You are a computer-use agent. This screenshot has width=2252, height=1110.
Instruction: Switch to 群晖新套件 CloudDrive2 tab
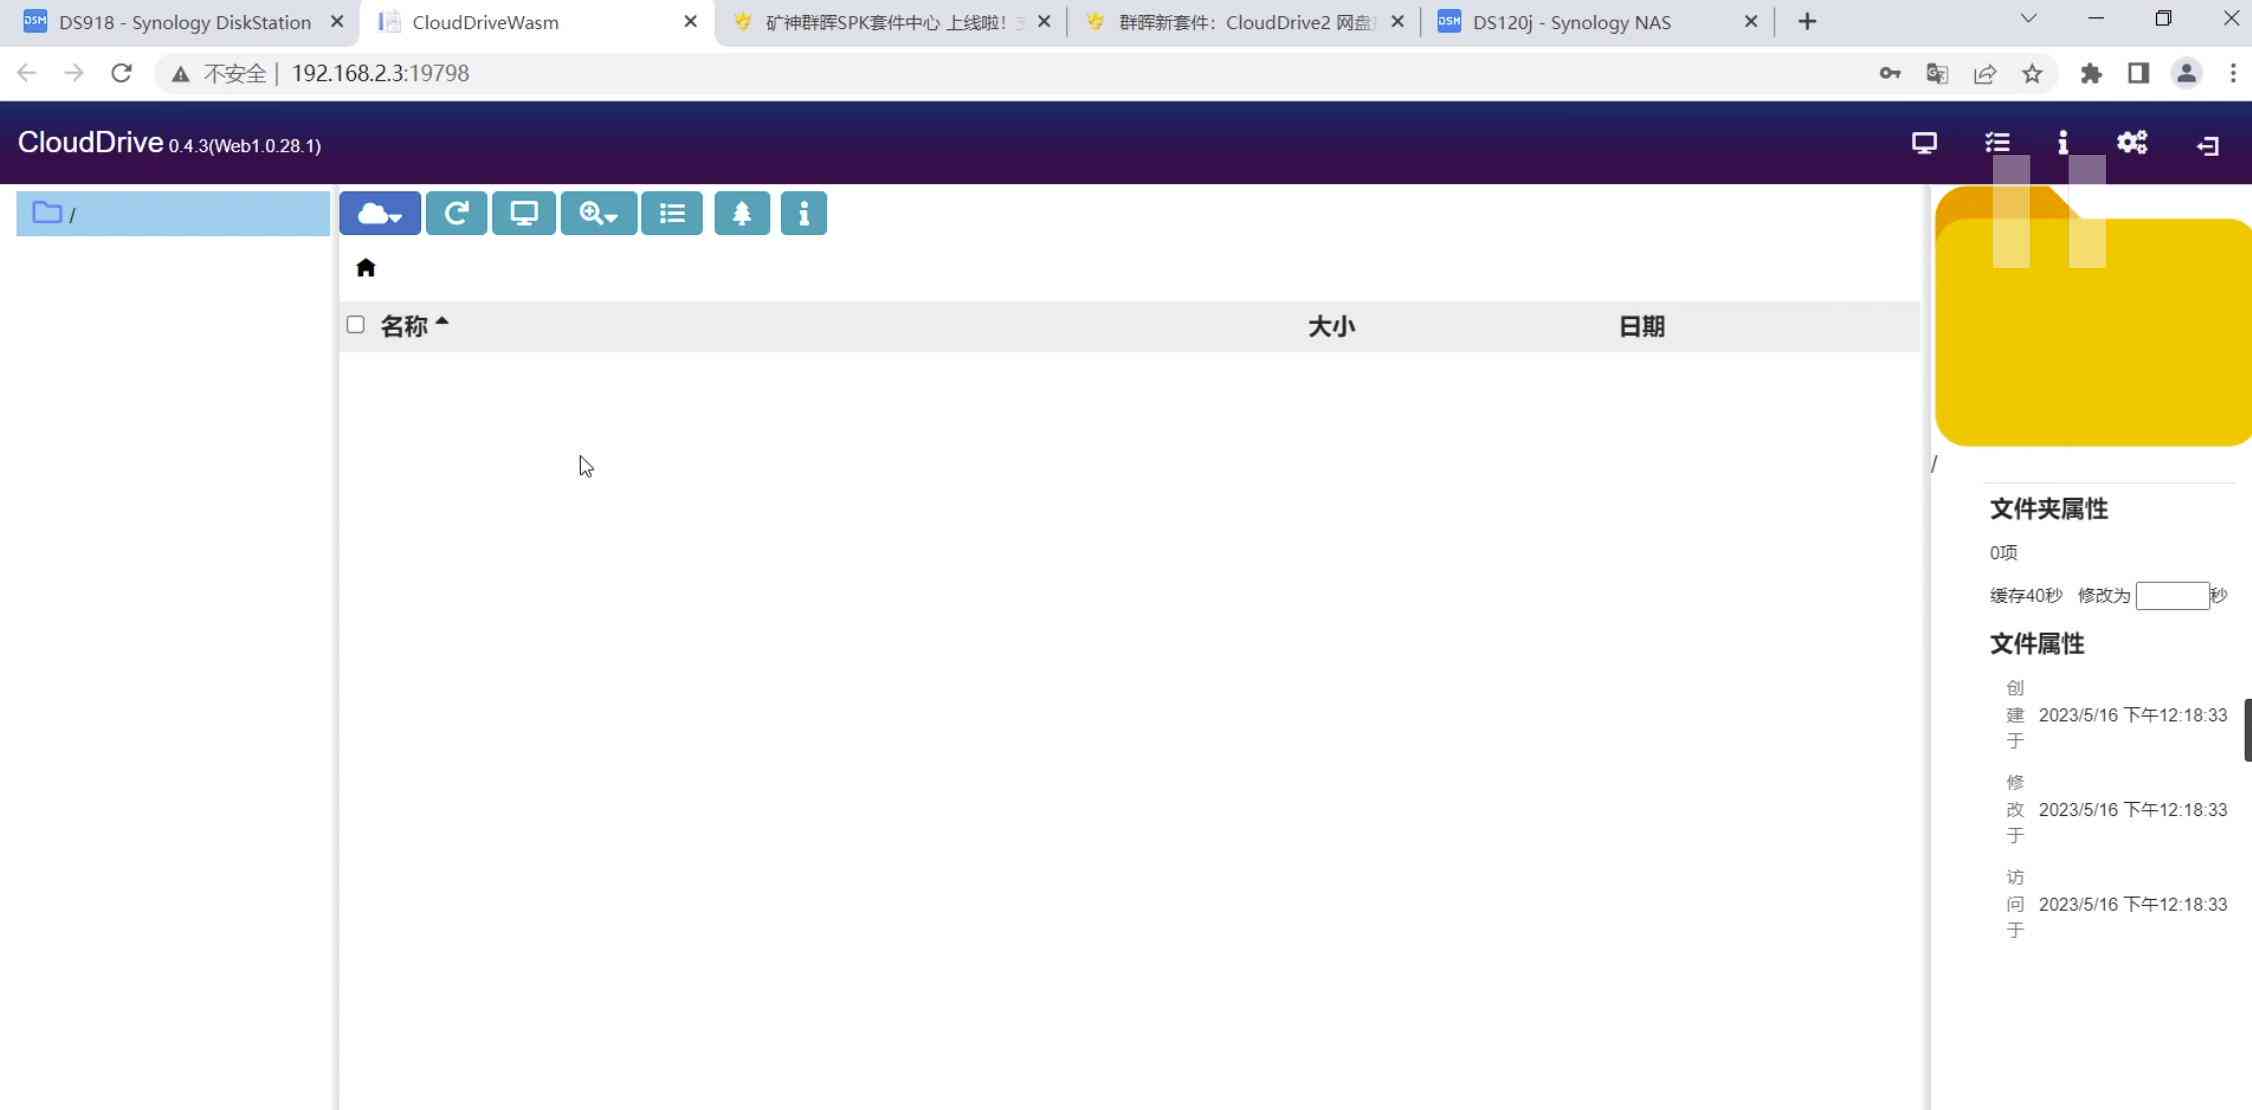pos(1244,22)
